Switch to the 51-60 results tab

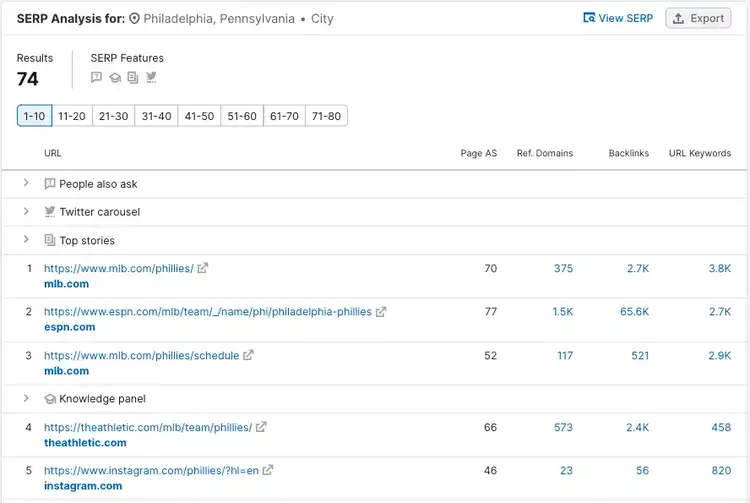click(242, 116)
